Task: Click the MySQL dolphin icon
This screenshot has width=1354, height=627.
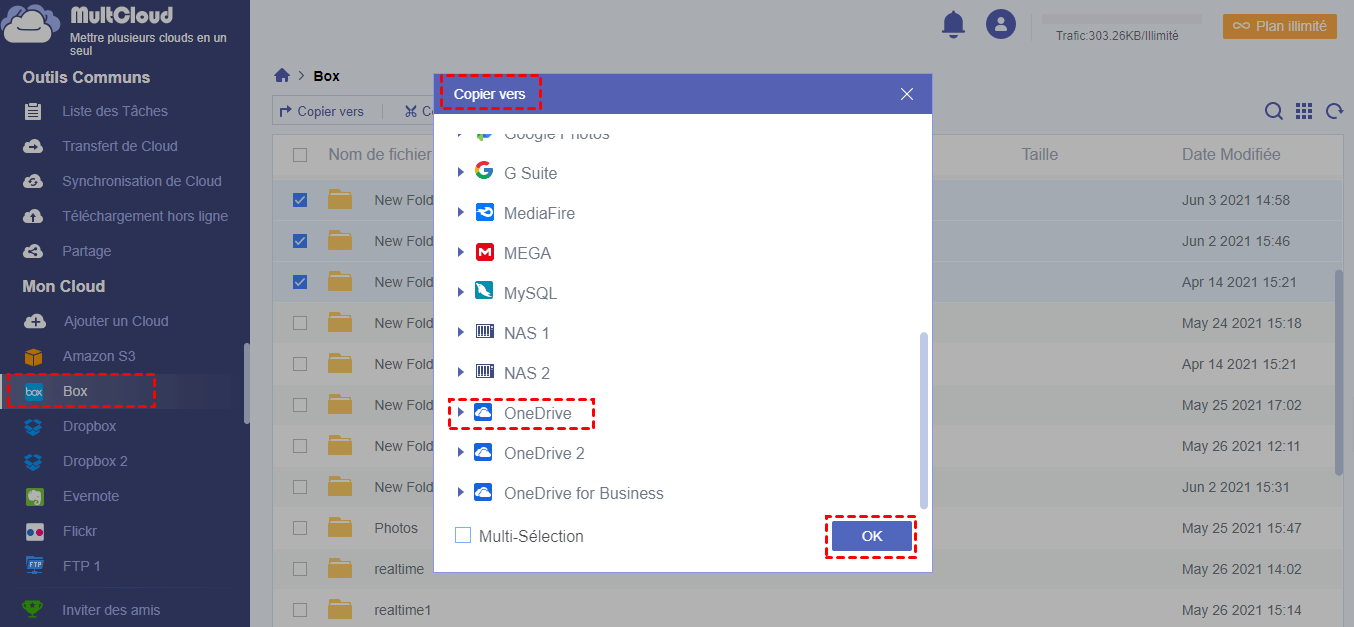Action: point(484,293)
